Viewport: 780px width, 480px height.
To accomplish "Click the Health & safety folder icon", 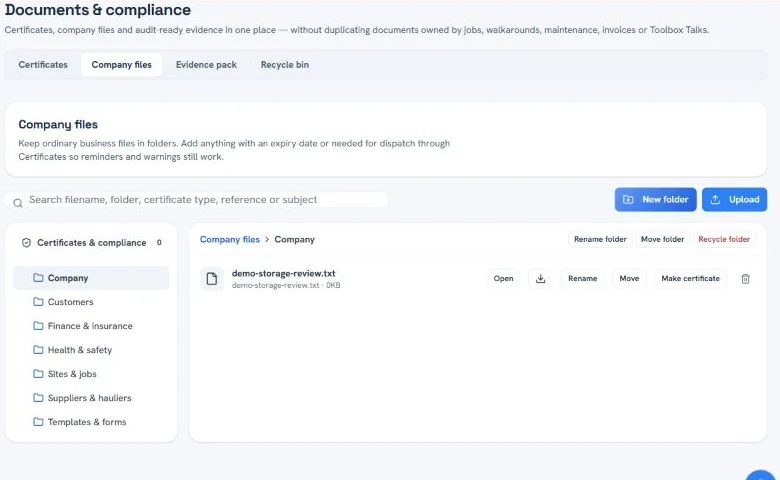I will (x=38, y=349).
